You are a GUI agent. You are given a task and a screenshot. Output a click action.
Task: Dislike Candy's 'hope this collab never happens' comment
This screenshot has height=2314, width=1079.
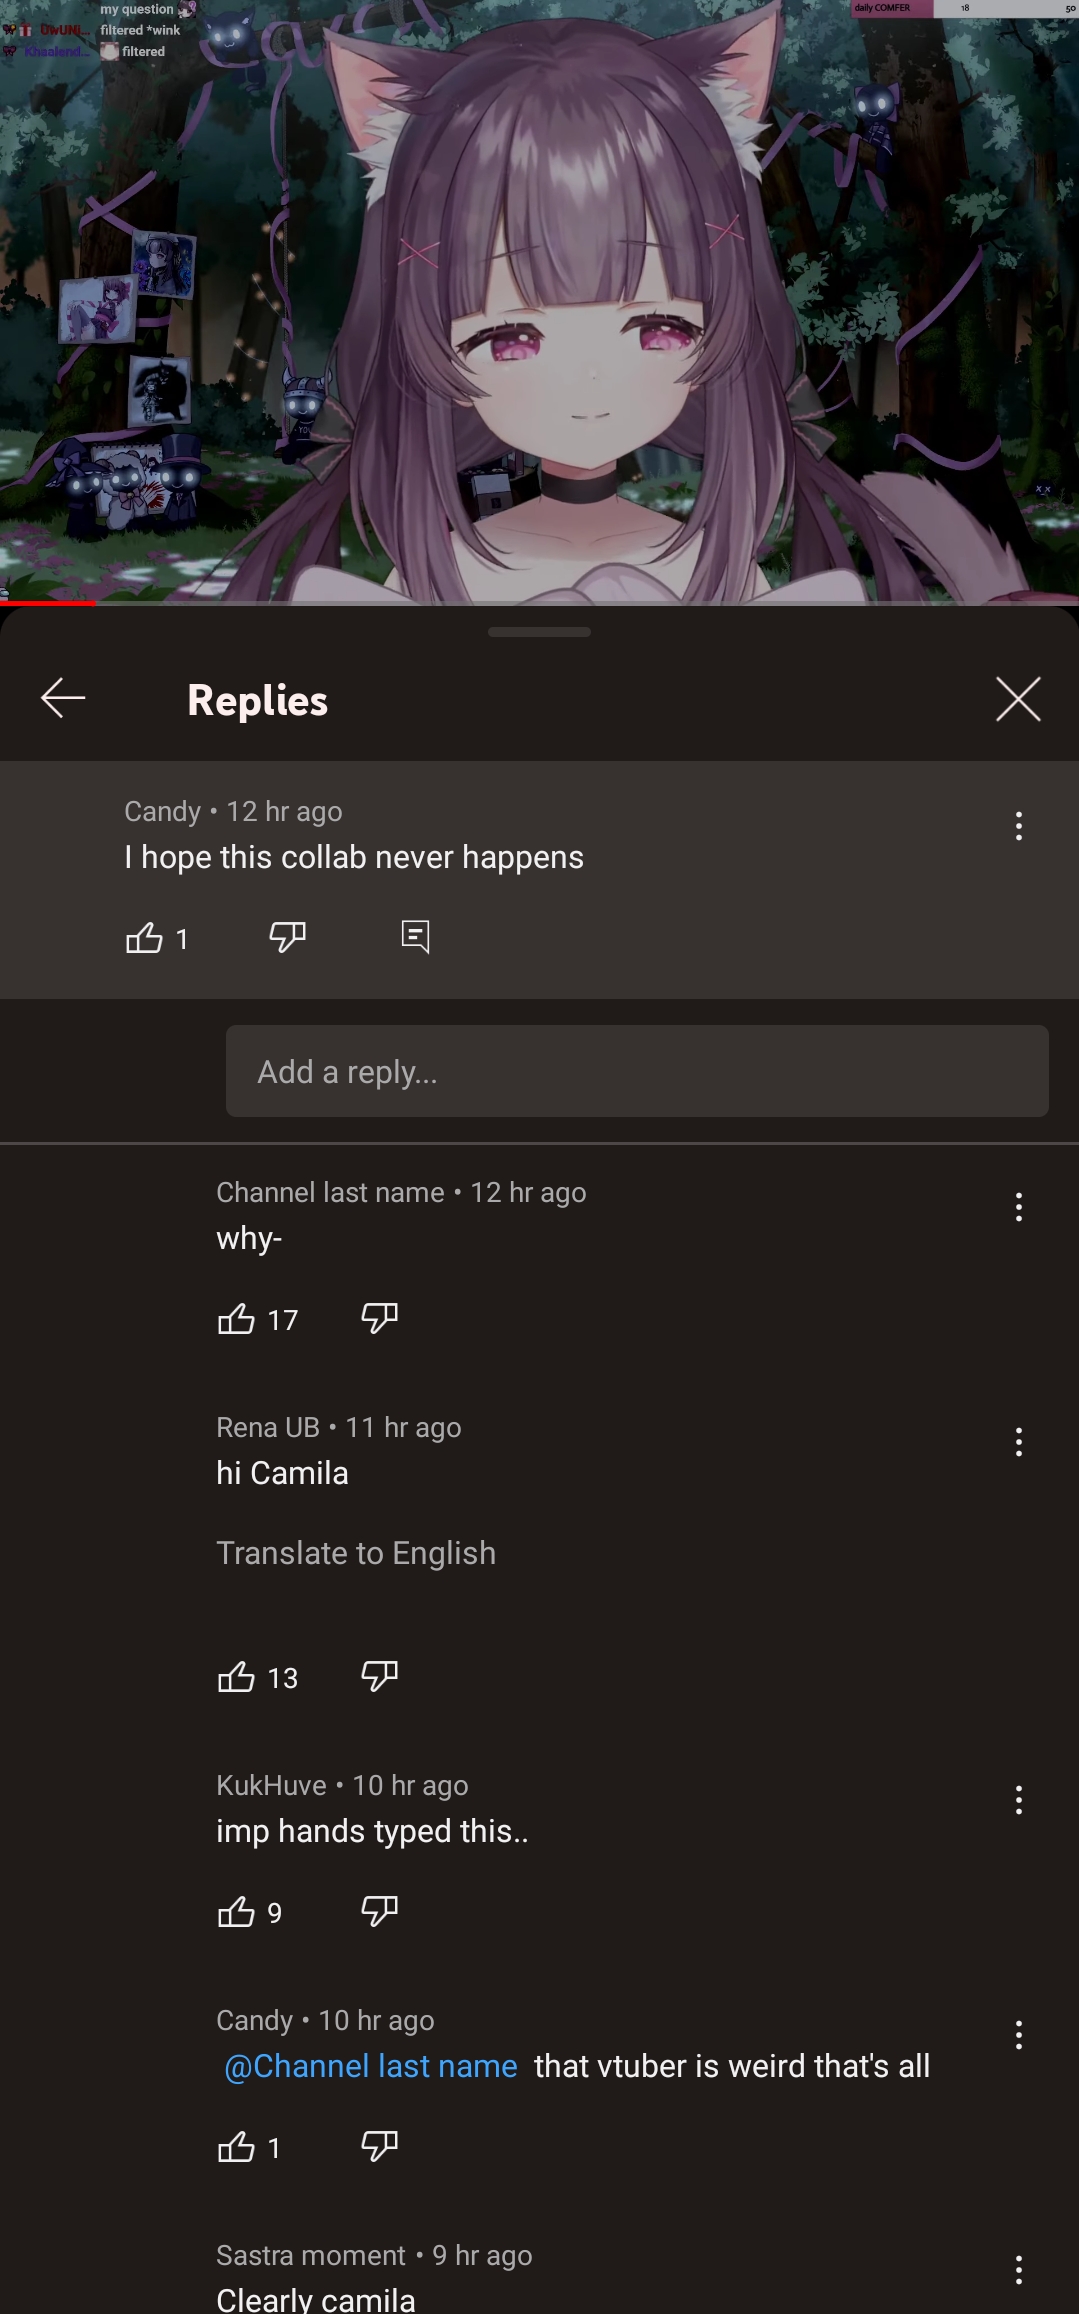288,937
